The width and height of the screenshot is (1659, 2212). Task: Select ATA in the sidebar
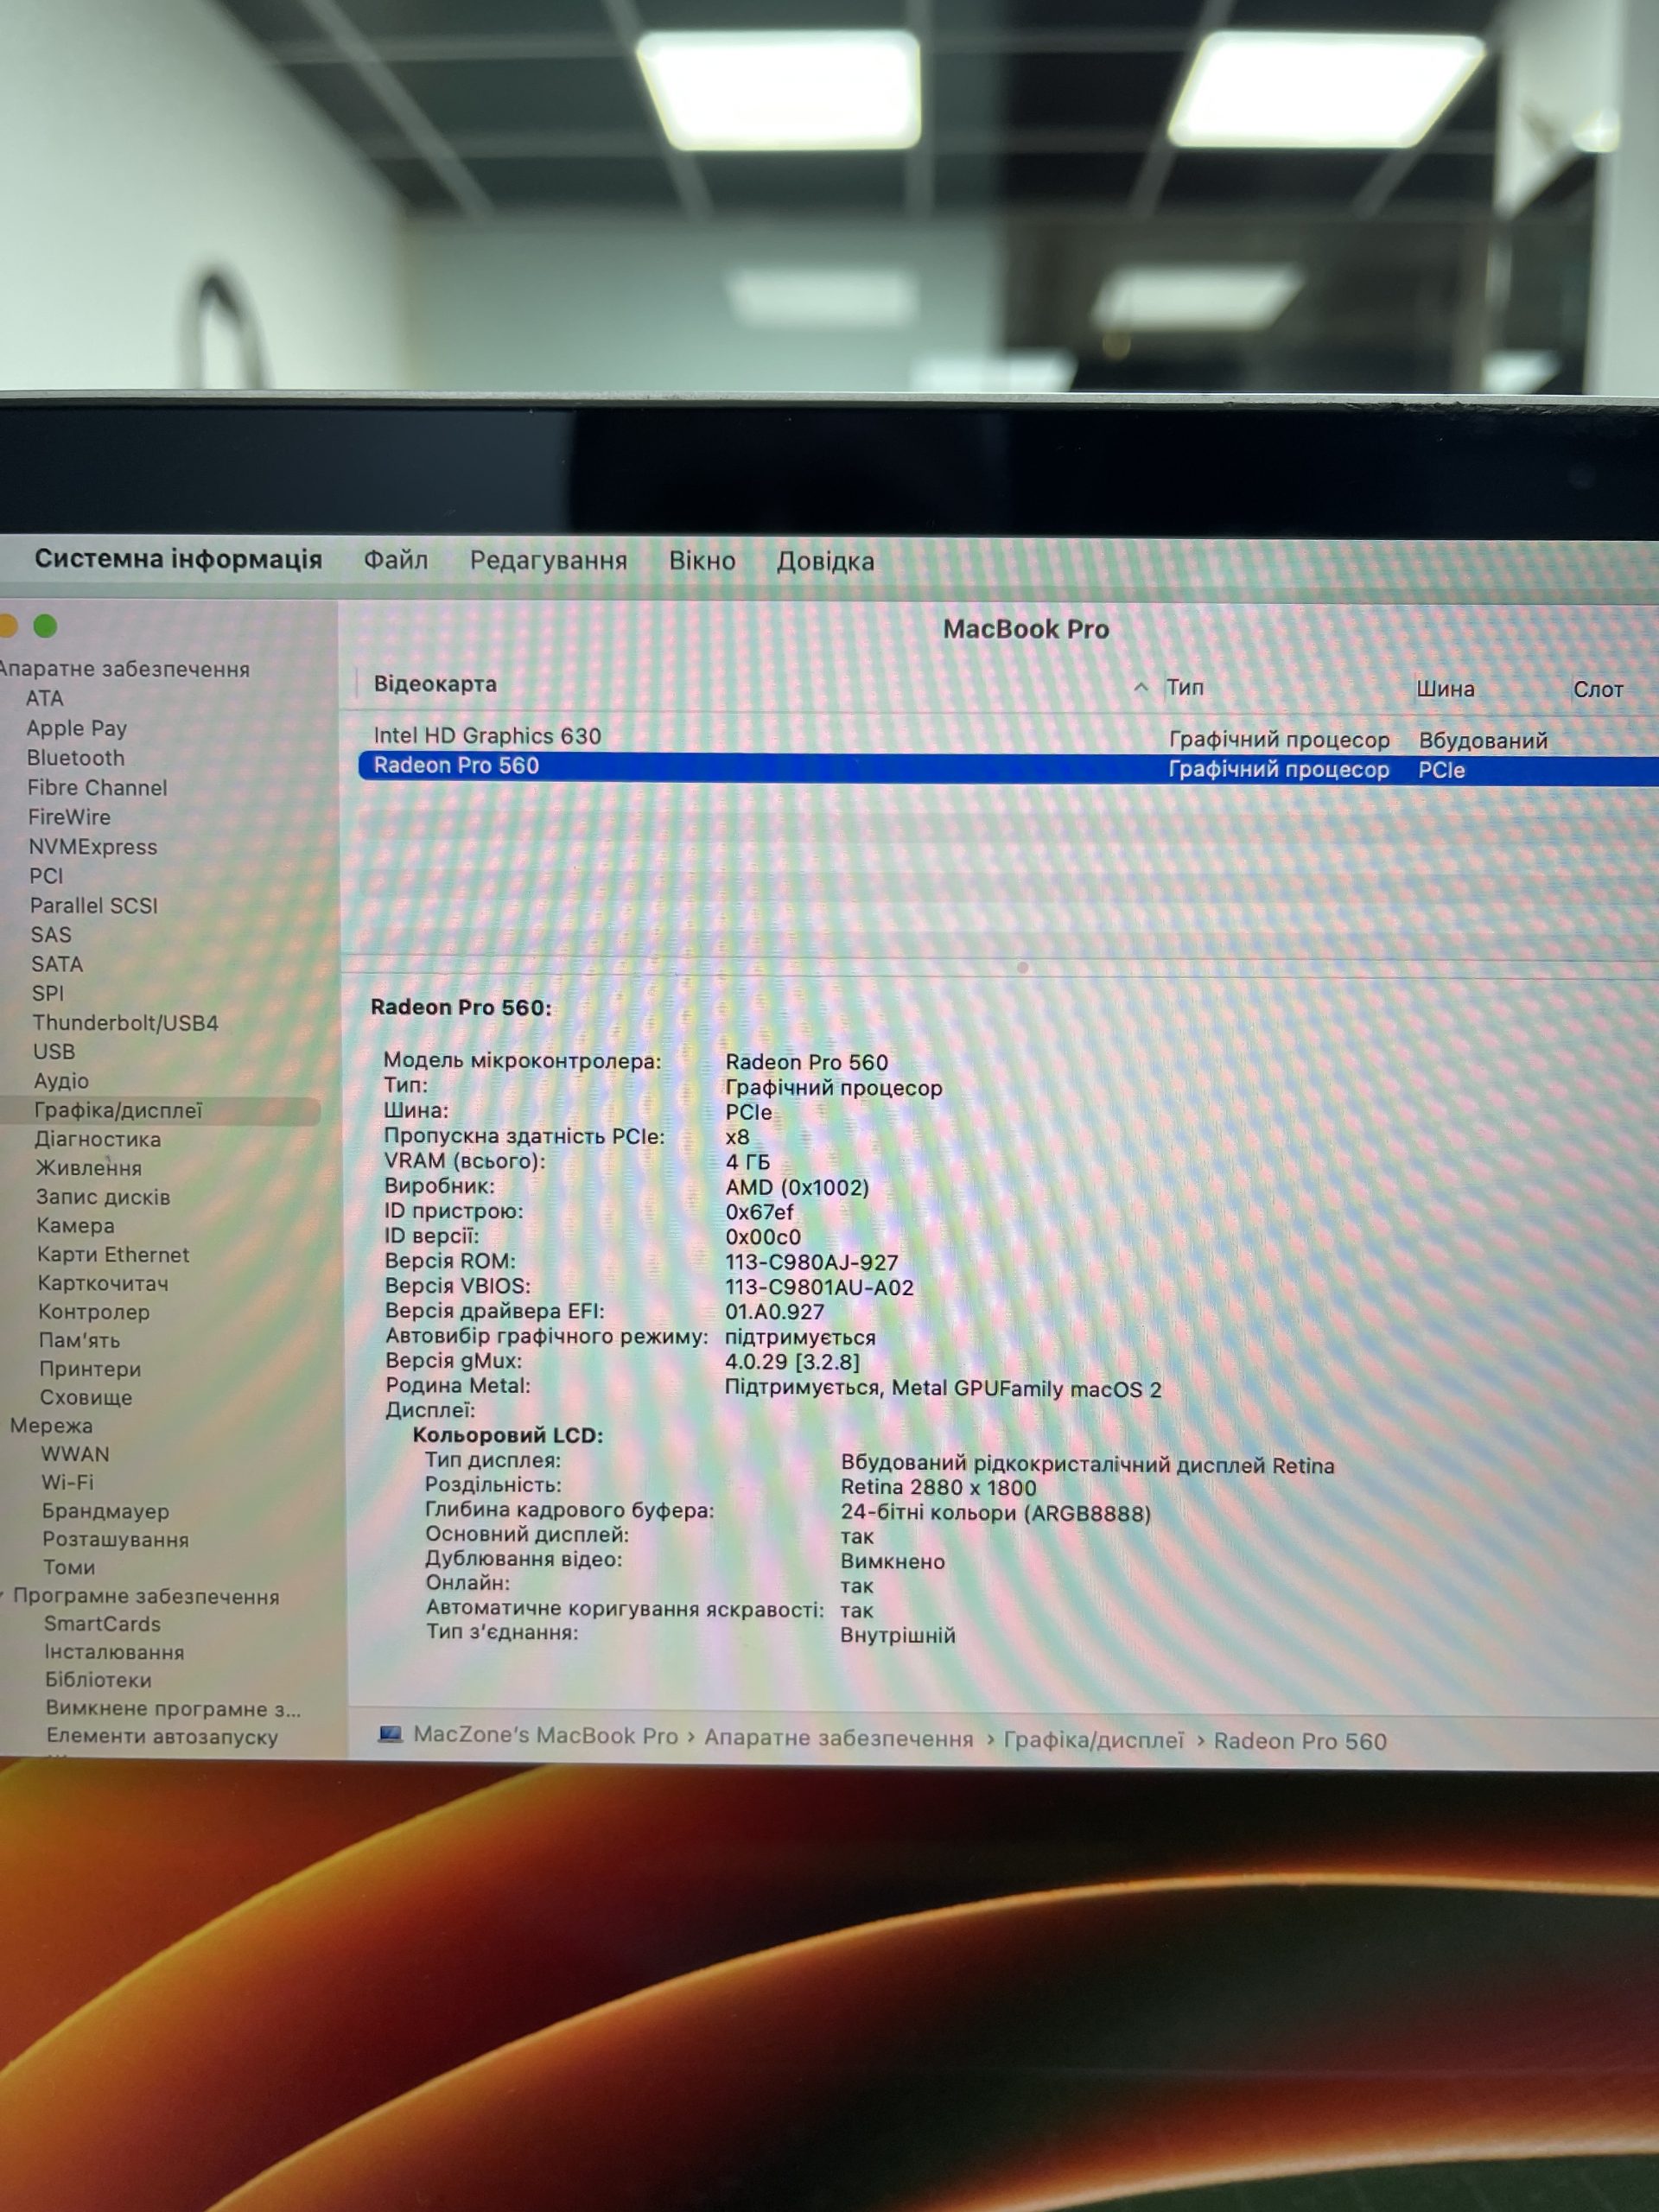point(45,698)
